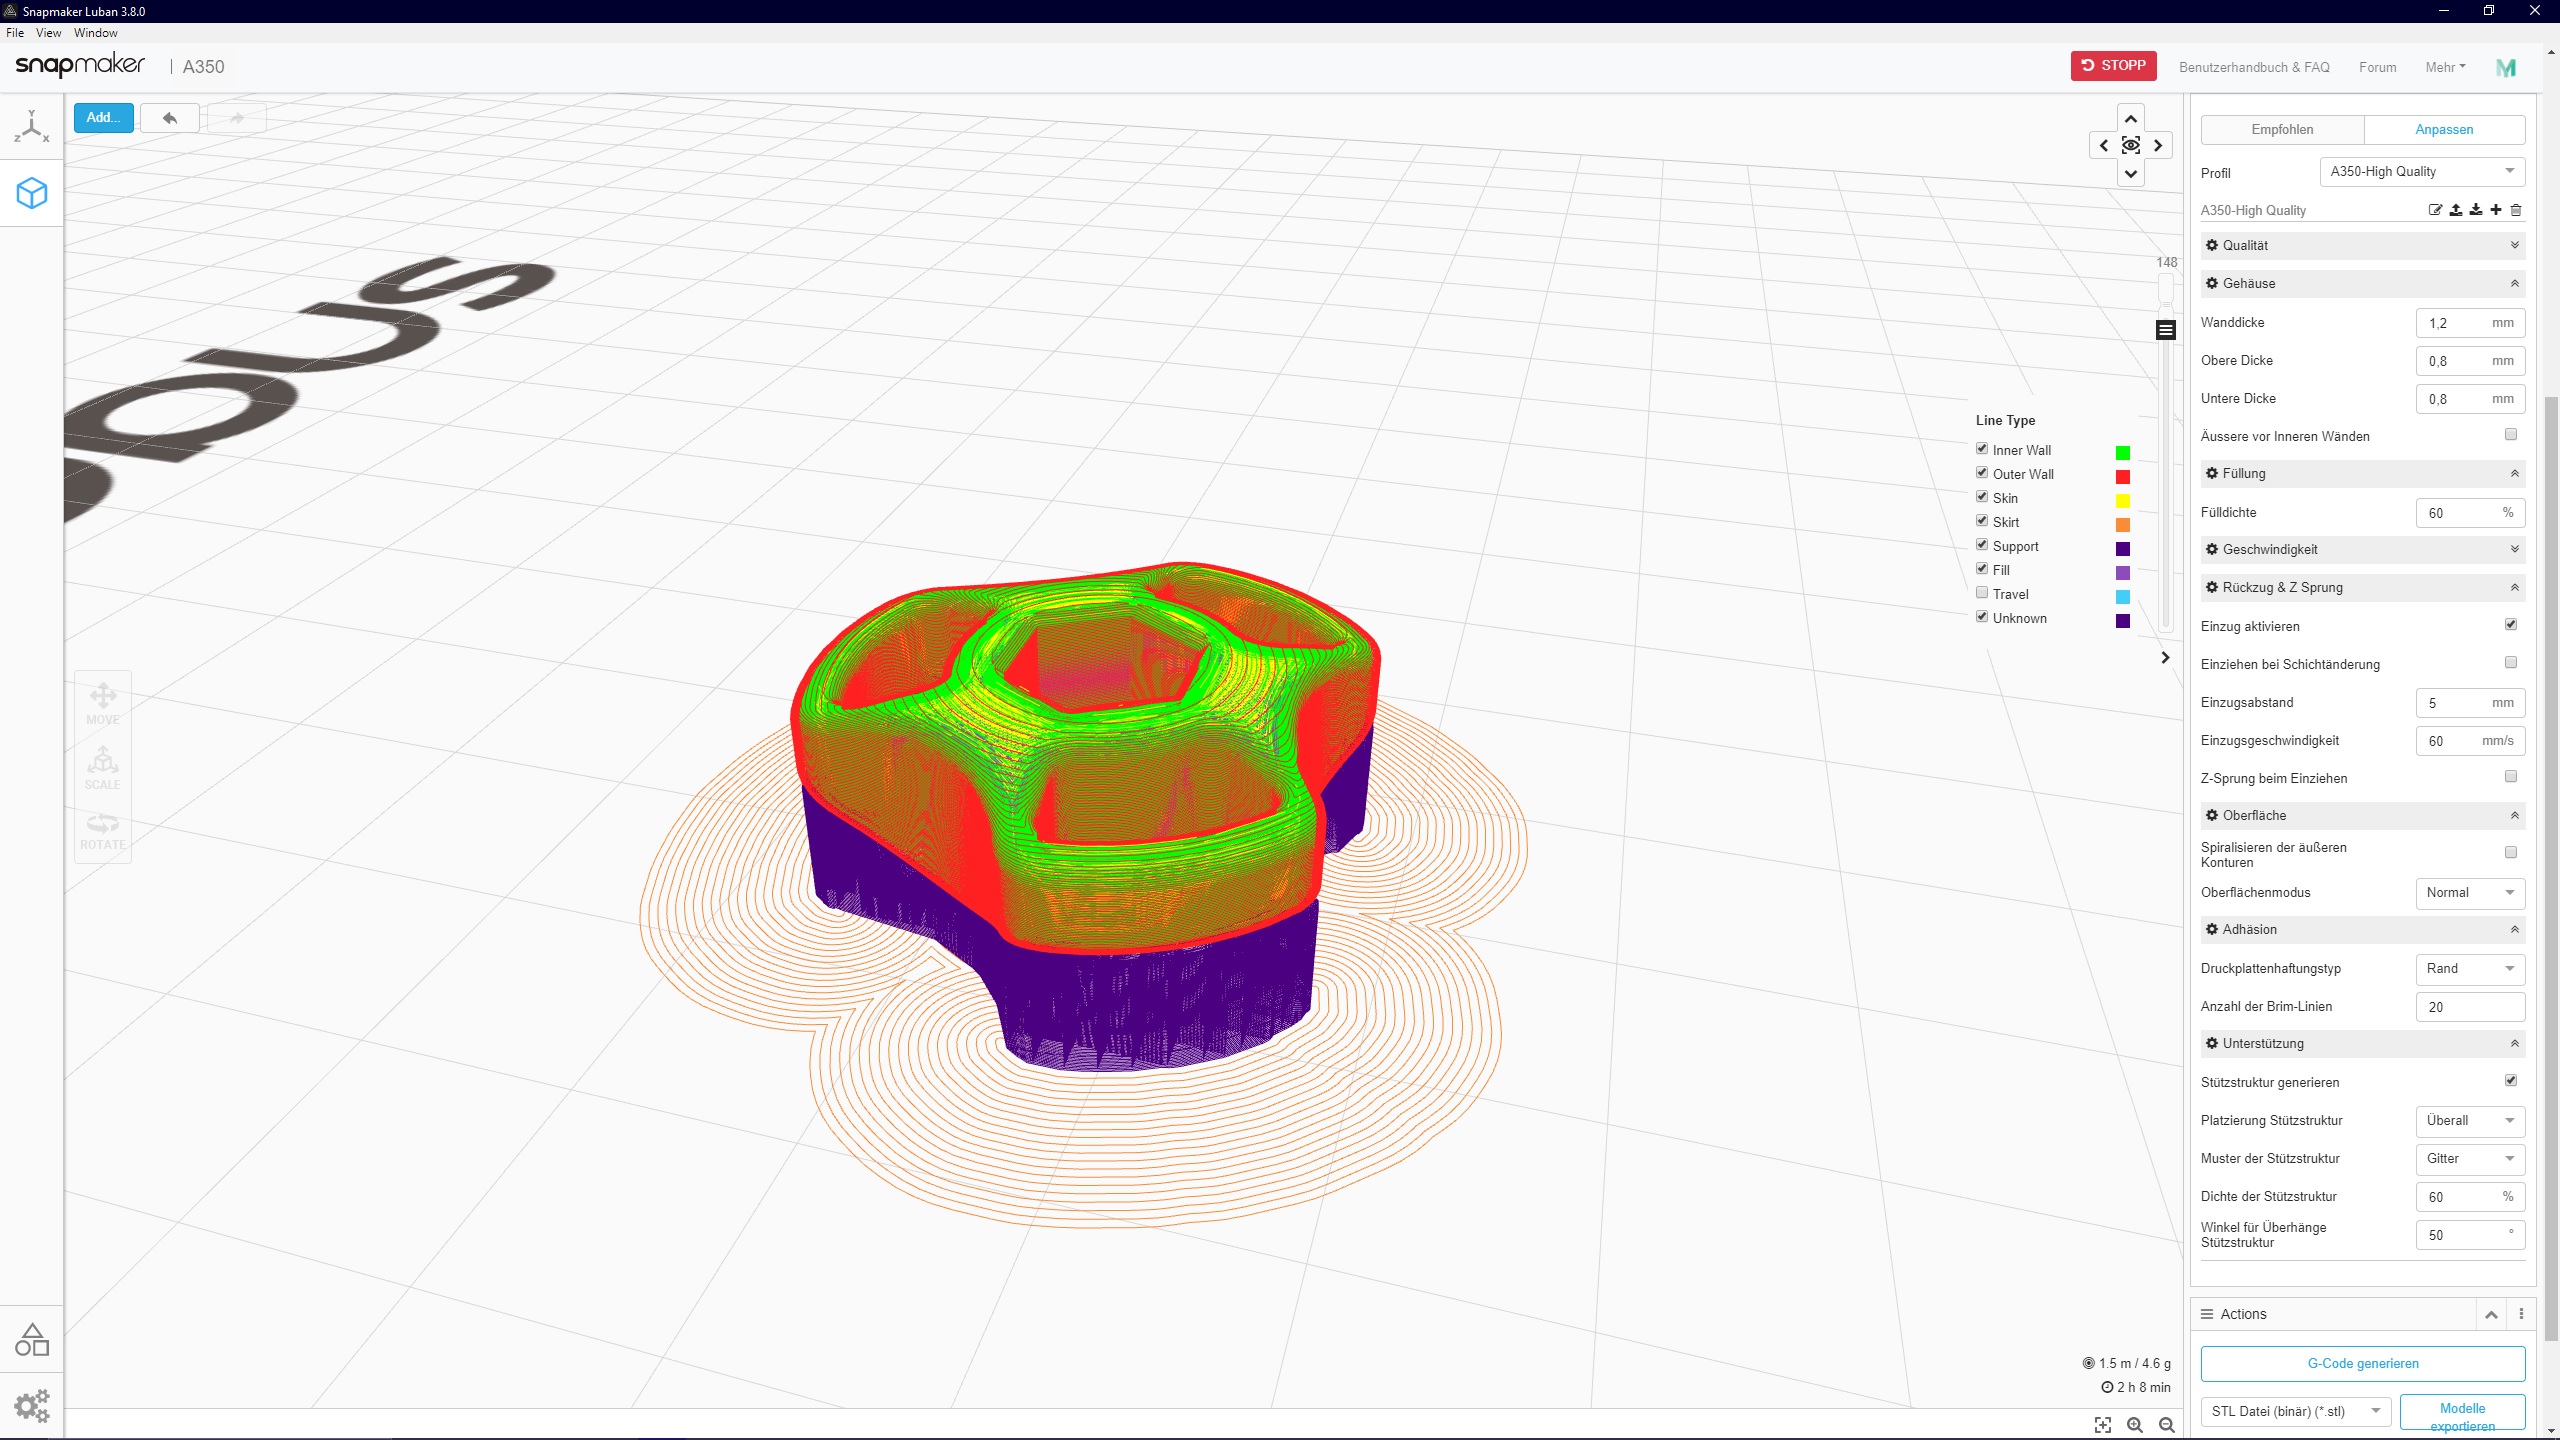Open the Profil A350-High Quality dropdown
This screenshot has height=1440, width=2560.
click(2422, 172)
